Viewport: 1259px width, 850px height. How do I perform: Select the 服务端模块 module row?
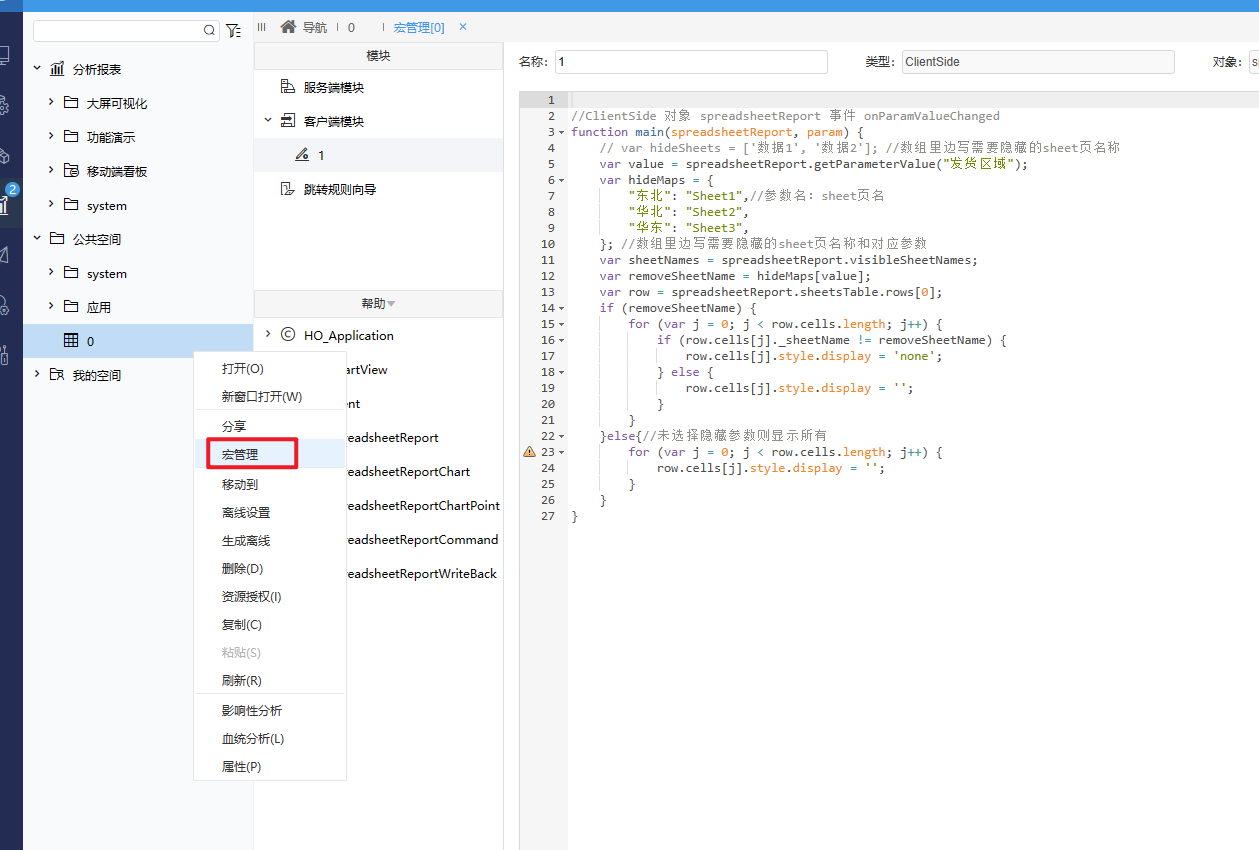pyautogui.click(x=378, y=87)
